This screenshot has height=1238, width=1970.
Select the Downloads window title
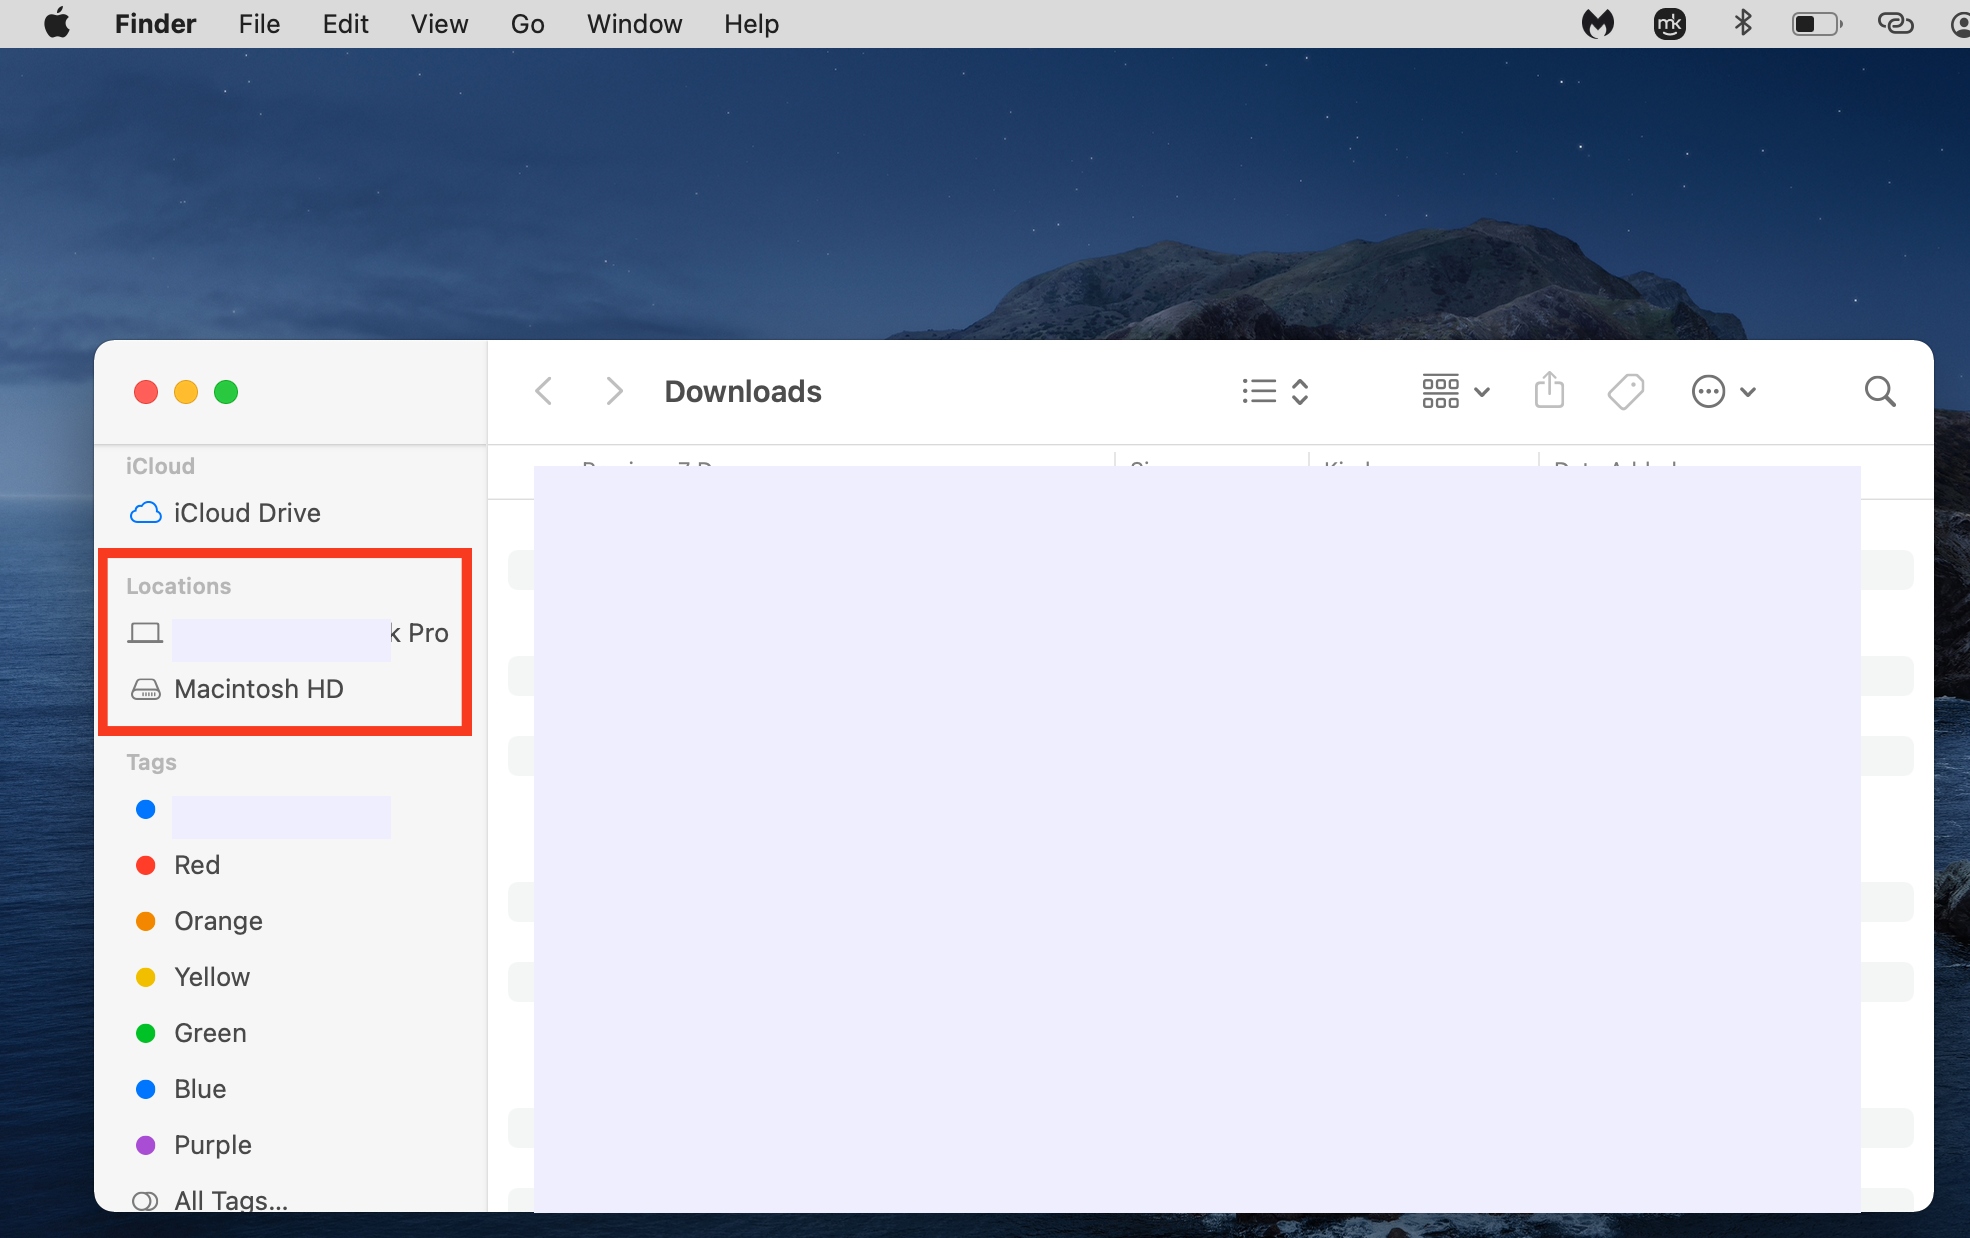(742, 391)
